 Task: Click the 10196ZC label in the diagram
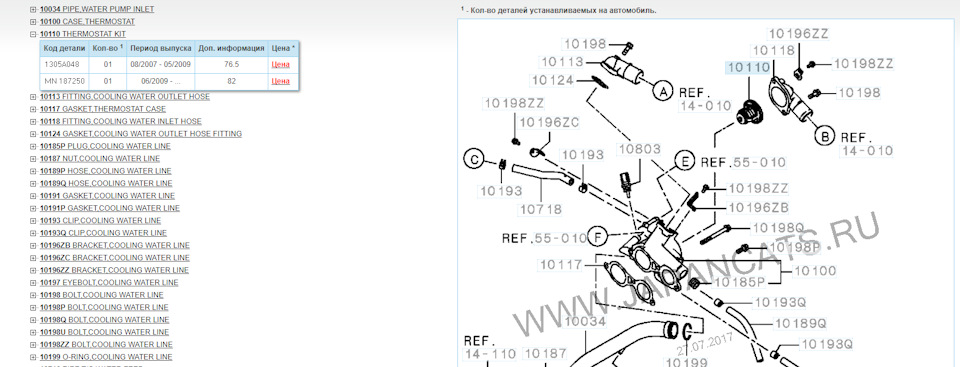[549, 123]
